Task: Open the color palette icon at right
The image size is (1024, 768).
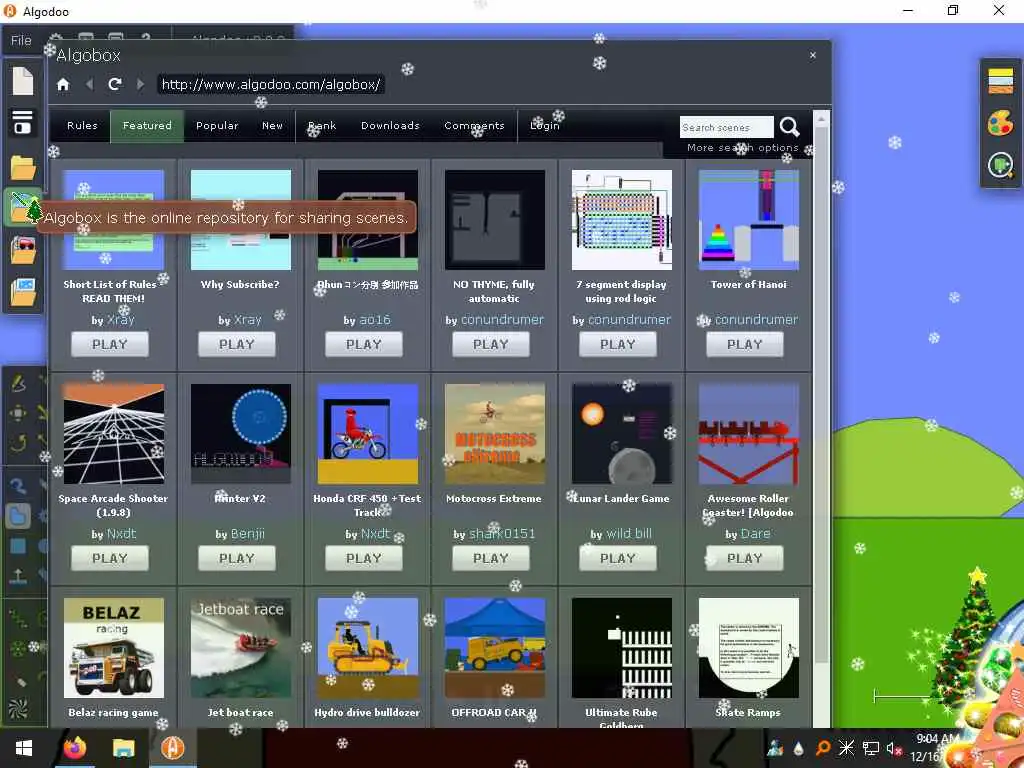Action: pyautogui.click(x=1000, y=123)
